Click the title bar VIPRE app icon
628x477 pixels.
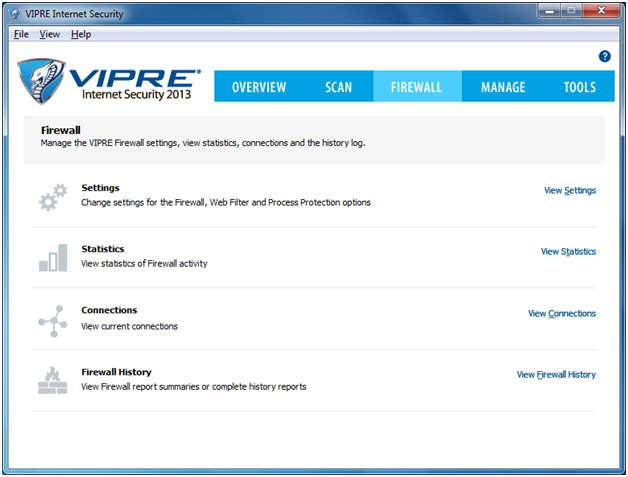click(x=15, y=14)
